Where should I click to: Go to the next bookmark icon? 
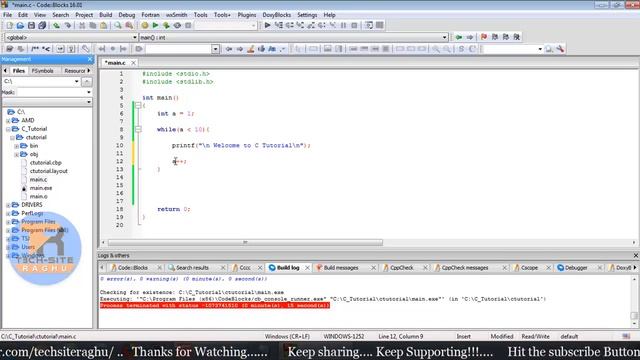[506, 37]
